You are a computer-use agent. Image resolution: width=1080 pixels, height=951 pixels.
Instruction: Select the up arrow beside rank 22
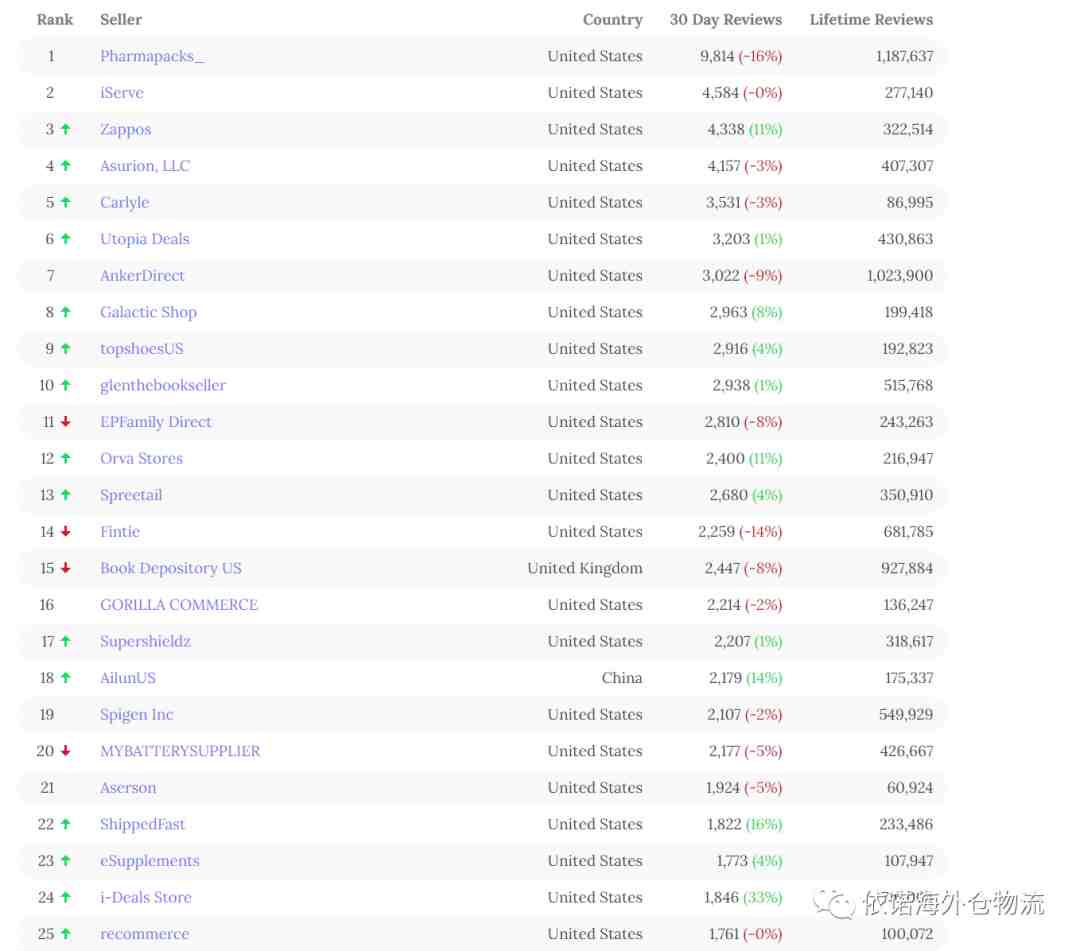(x=65, y=824)
